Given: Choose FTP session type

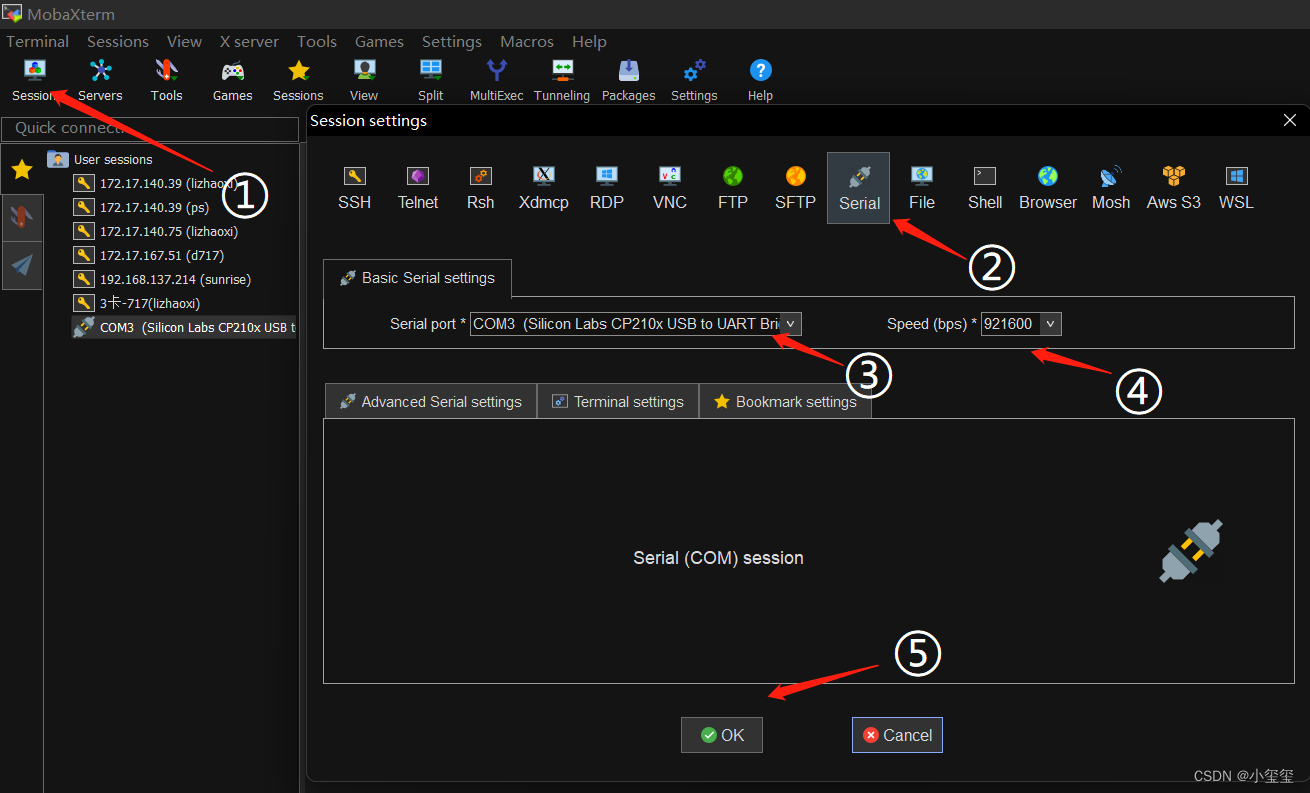Looking at the screenshot, I should pos(733,188).
